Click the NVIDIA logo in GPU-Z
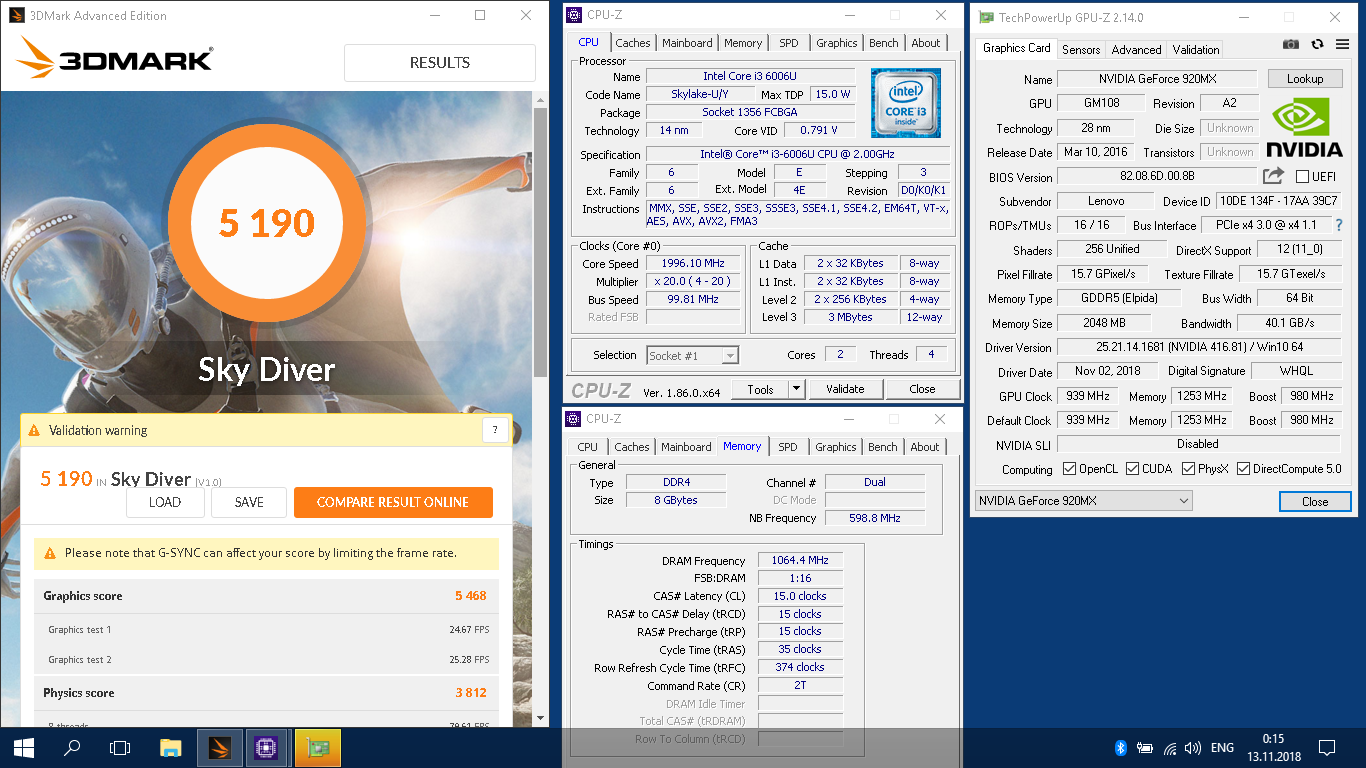Viewport: 1366px width, 768px height. tap(1304, 127)
